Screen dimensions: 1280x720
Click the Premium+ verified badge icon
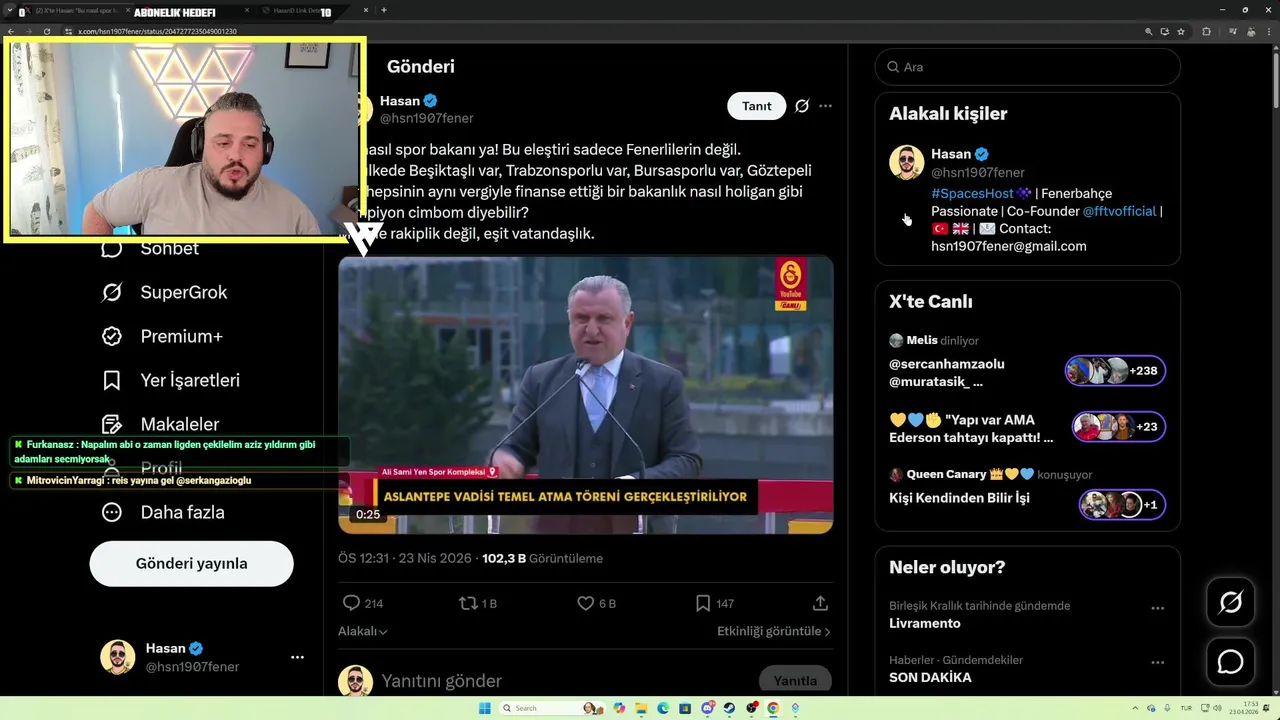(112, 336)
